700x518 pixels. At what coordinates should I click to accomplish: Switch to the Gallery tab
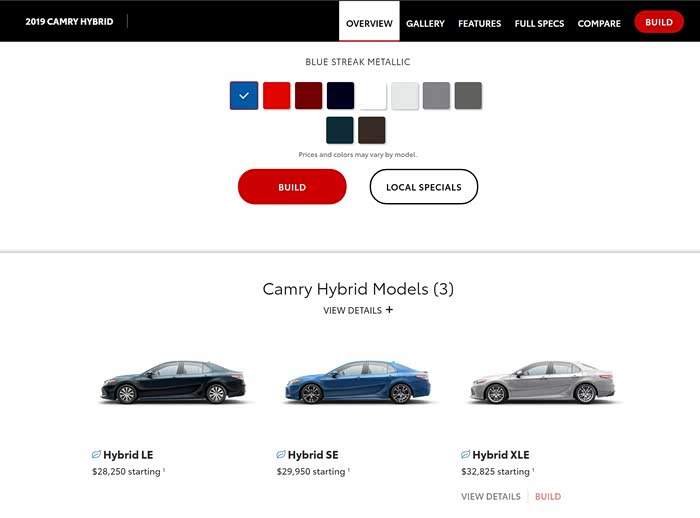(x=425, y=24)
